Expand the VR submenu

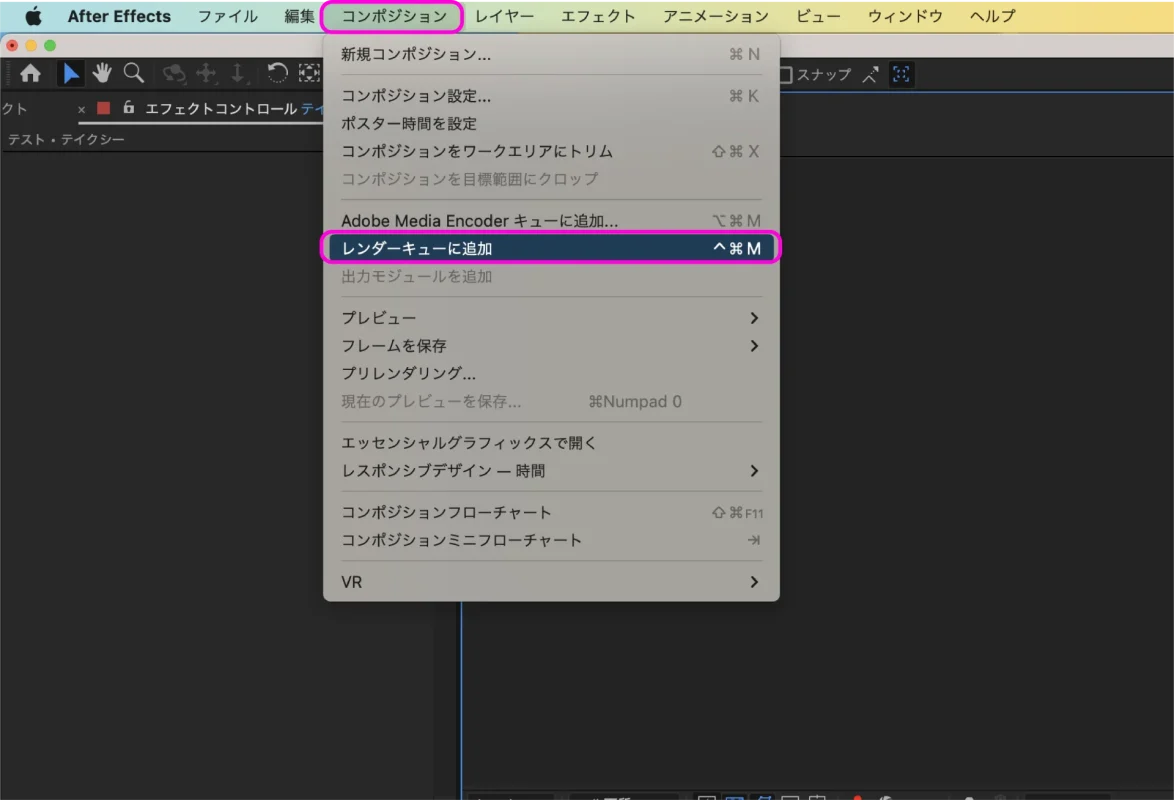click(x=551, y=582)
